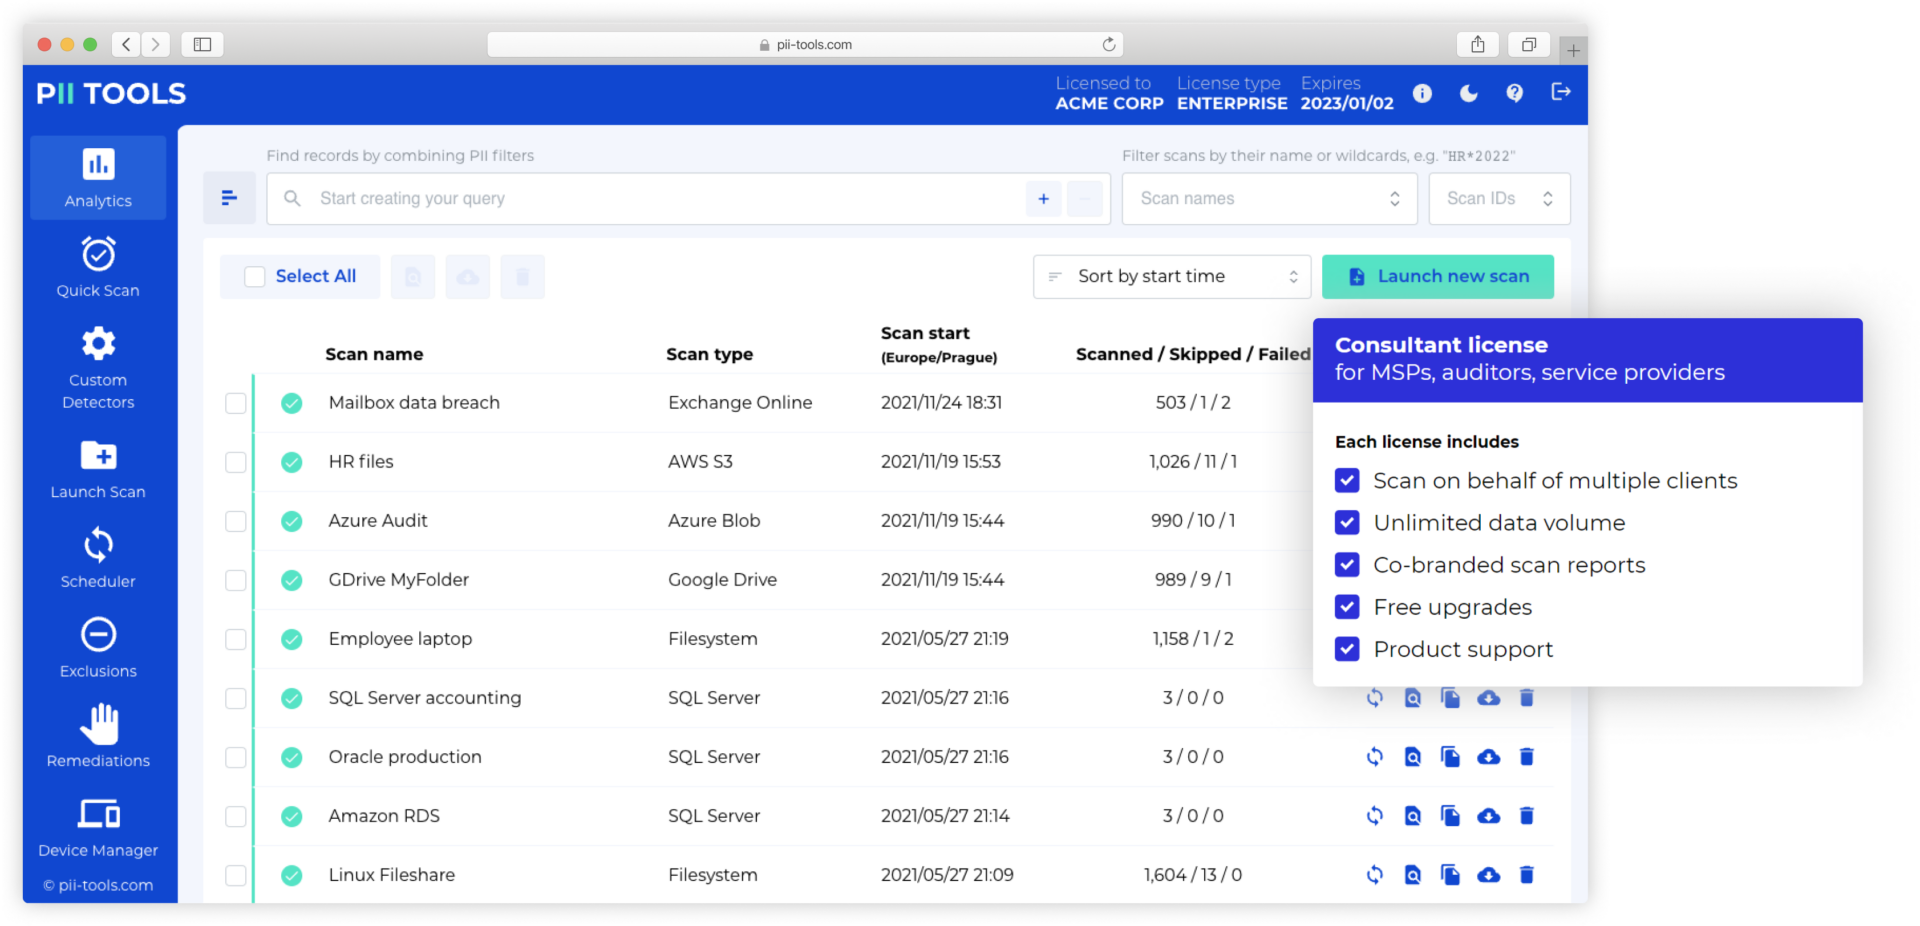Screen dimensions: 1920x926
Task: Select the SQL Server accounting row checkbox
Action: (x=236, y=698)
